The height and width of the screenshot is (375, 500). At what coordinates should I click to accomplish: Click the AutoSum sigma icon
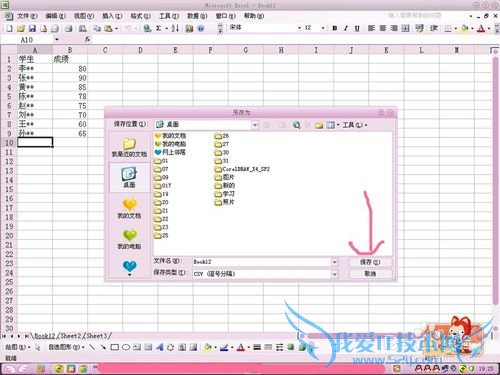(158, 28)
